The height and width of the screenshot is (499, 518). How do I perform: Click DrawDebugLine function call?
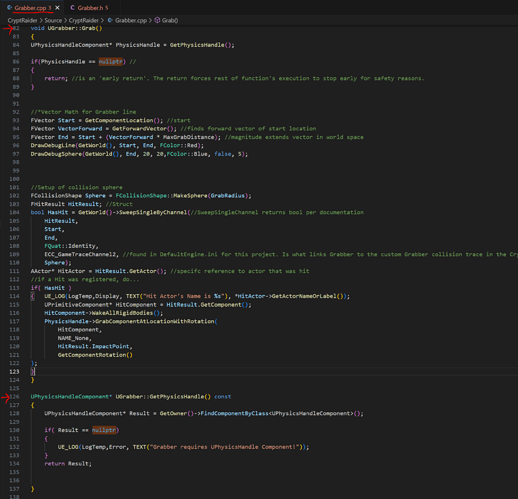[53, 145]
